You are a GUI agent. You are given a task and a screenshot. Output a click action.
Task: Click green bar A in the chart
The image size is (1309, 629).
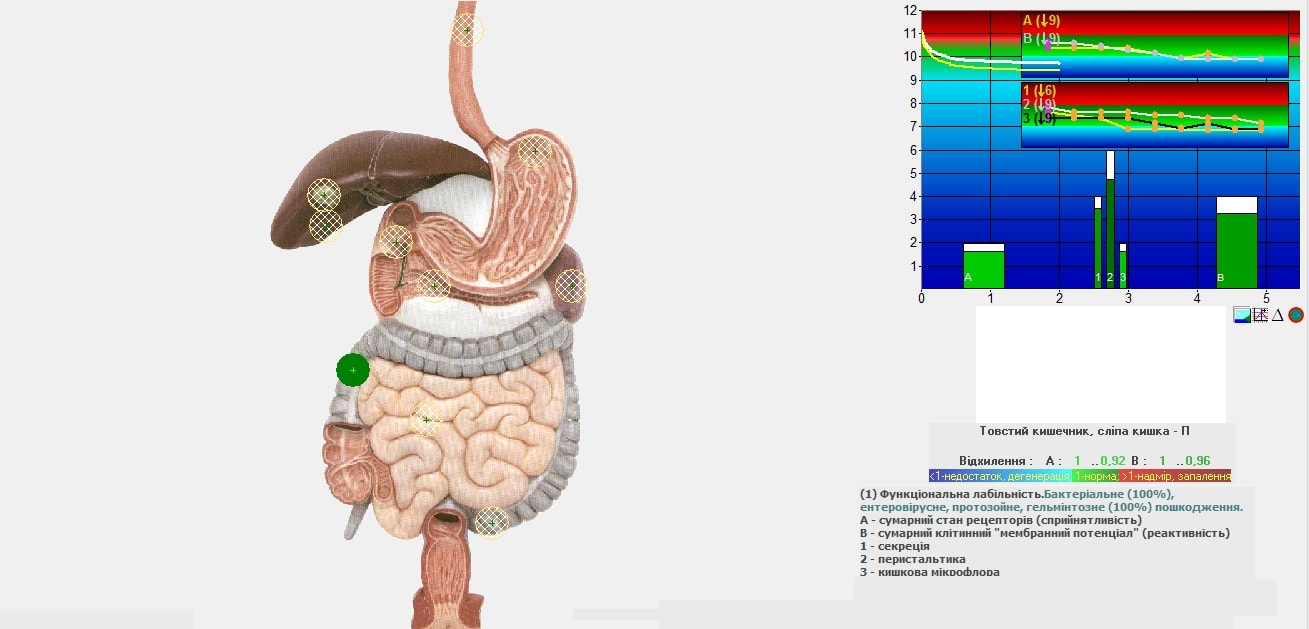point(984,269)
